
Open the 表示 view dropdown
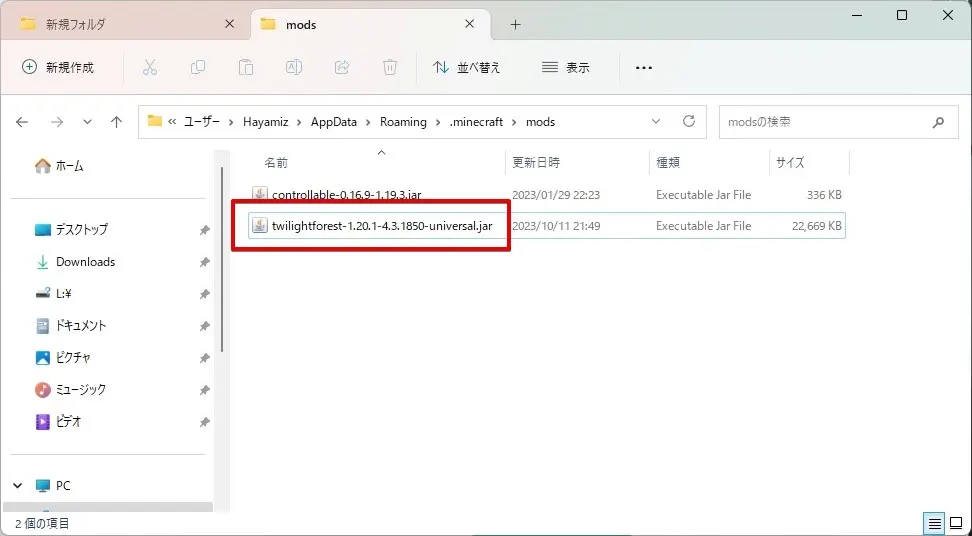566,67
